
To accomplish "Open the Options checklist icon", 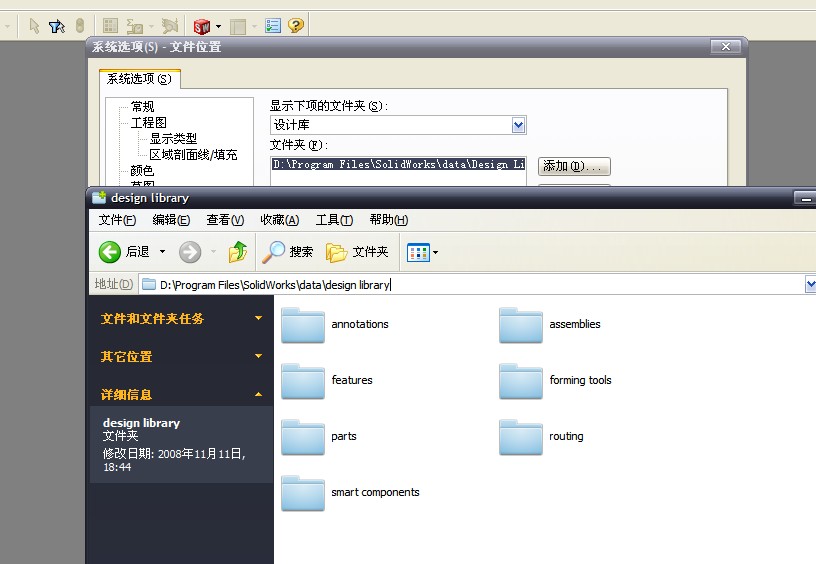I will tap(273, 25).
